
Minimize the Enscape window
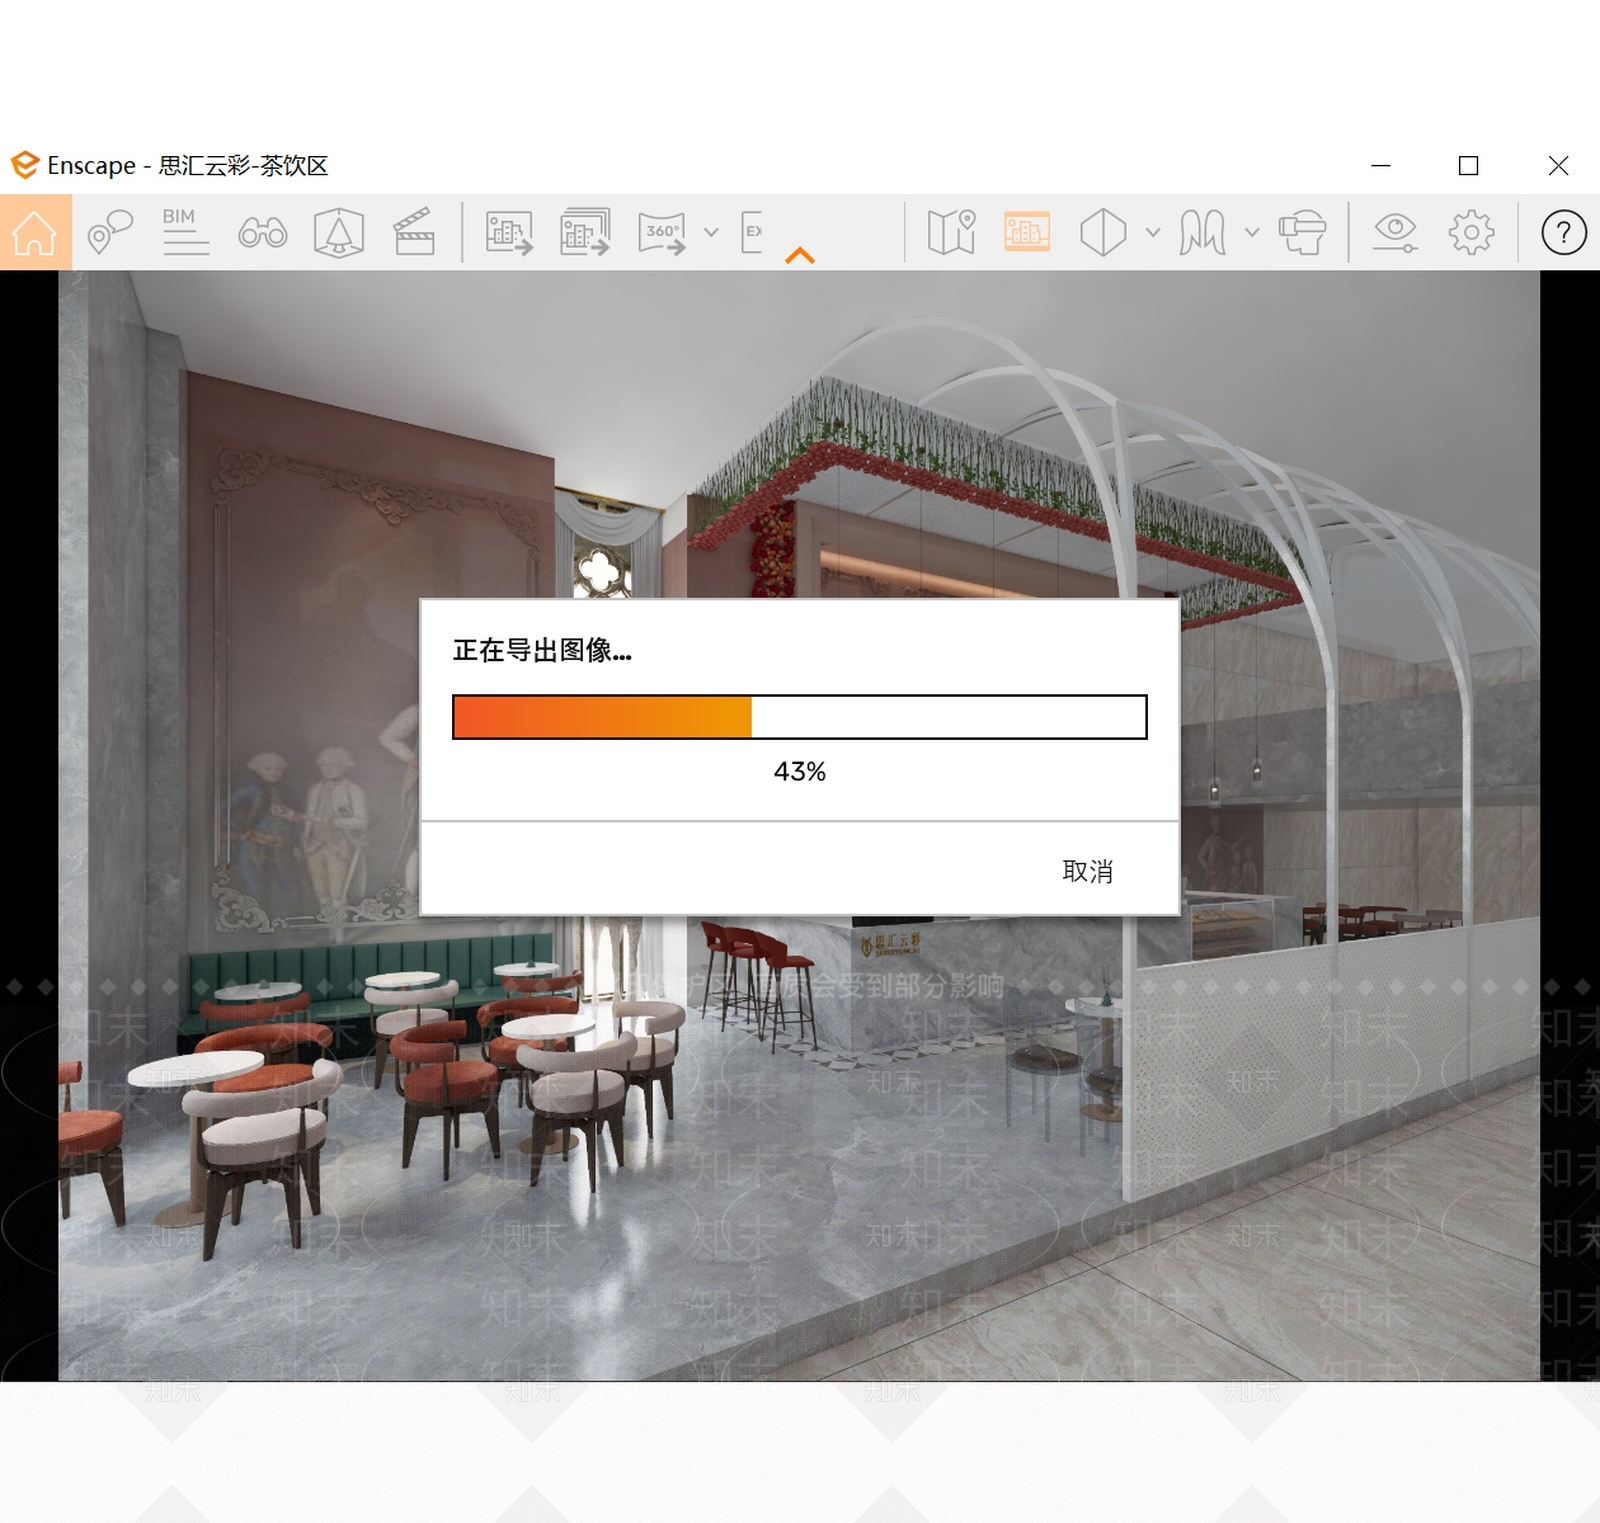[1381, 165]
